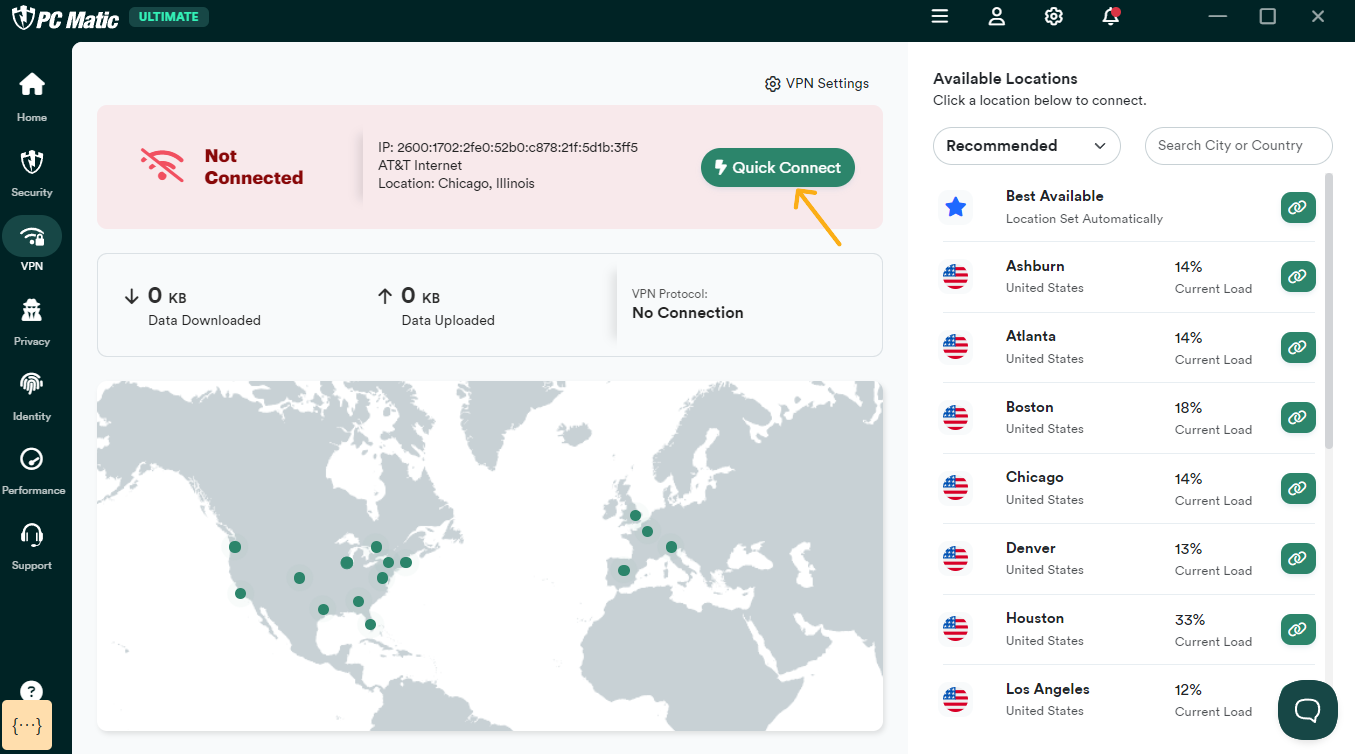
Task: Open the chat support bubble icon
Action: (1307, 709)
